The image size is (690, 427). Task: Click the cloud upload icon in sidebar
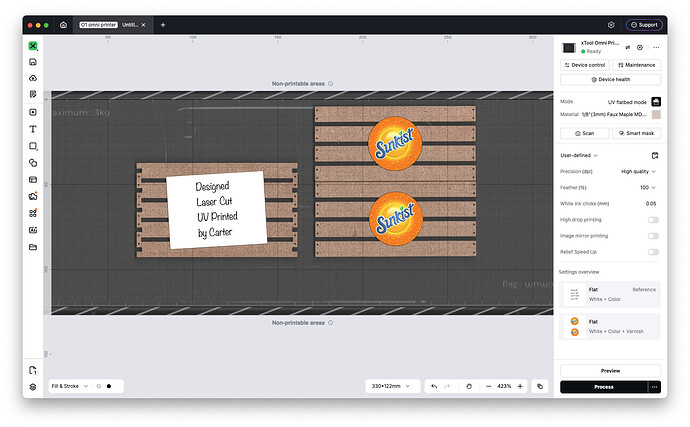click(x=33, y=78)
